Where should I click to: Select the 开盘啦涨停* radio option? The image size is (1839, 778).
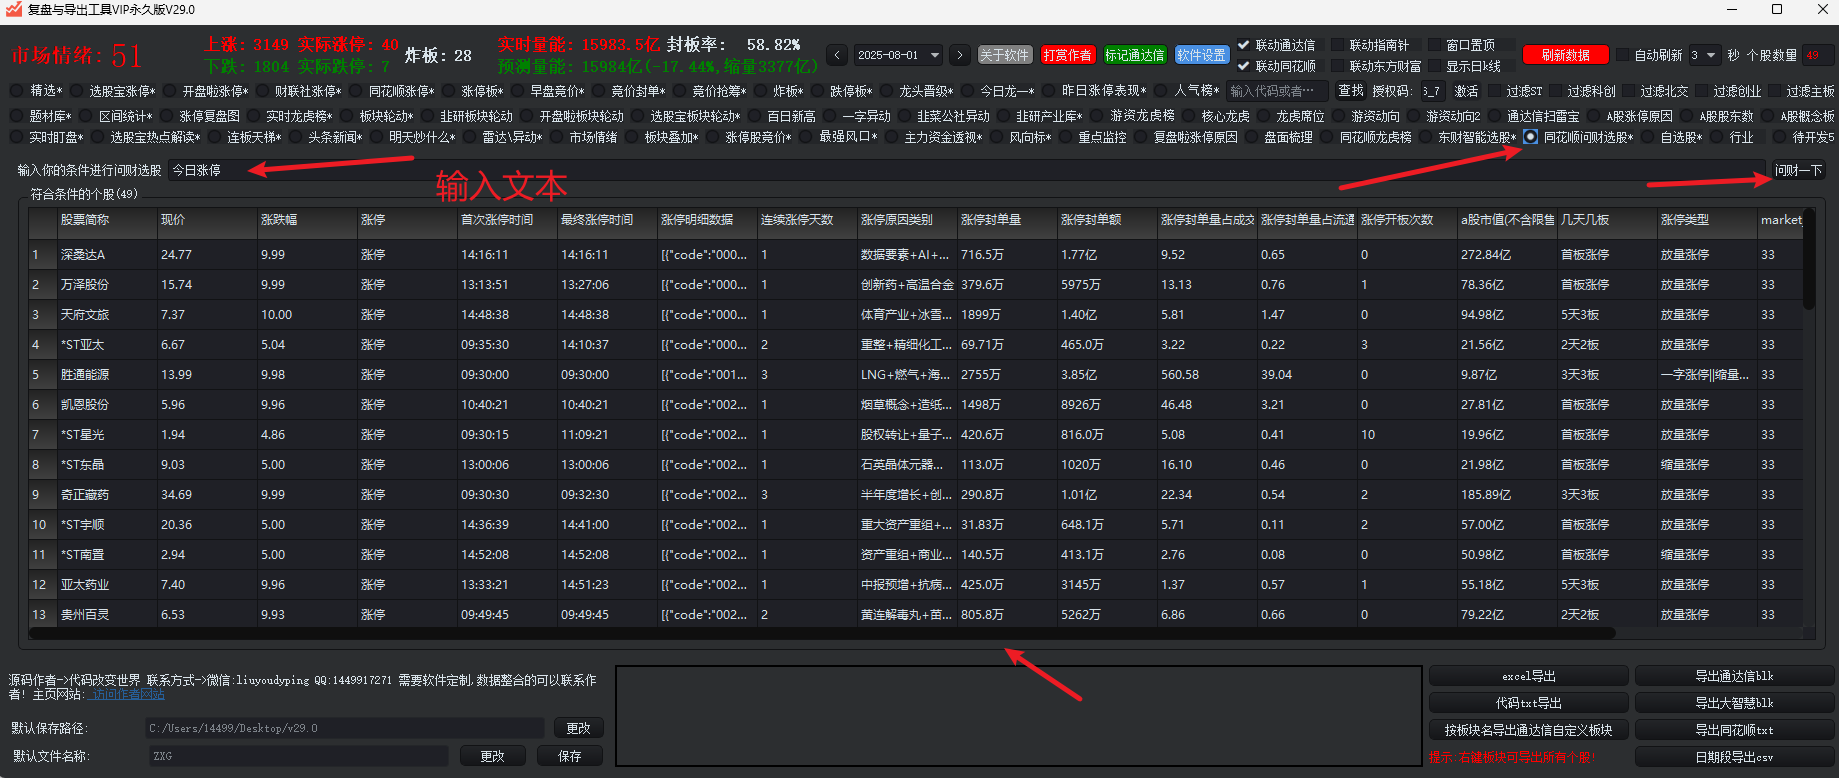[169, 91]
